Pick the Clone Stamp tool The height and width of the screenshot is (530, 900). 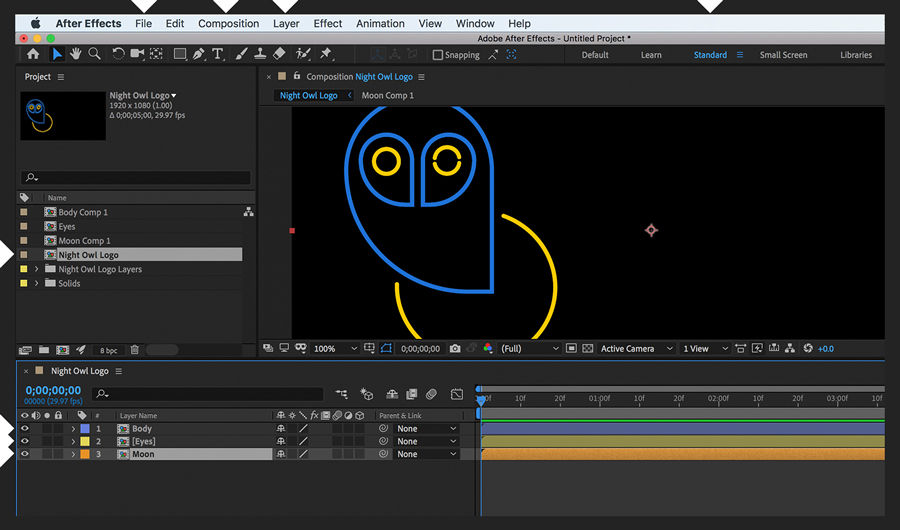(259, 54)
